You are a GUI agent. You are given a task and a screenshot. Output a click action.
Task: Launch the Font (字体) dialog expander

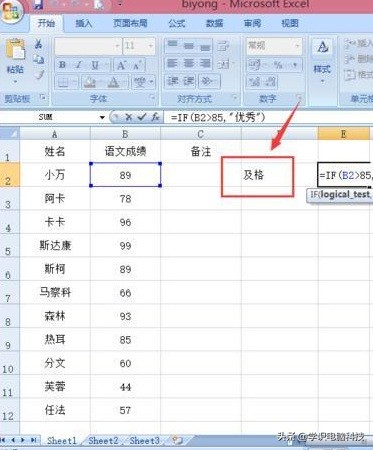[153, 98]
